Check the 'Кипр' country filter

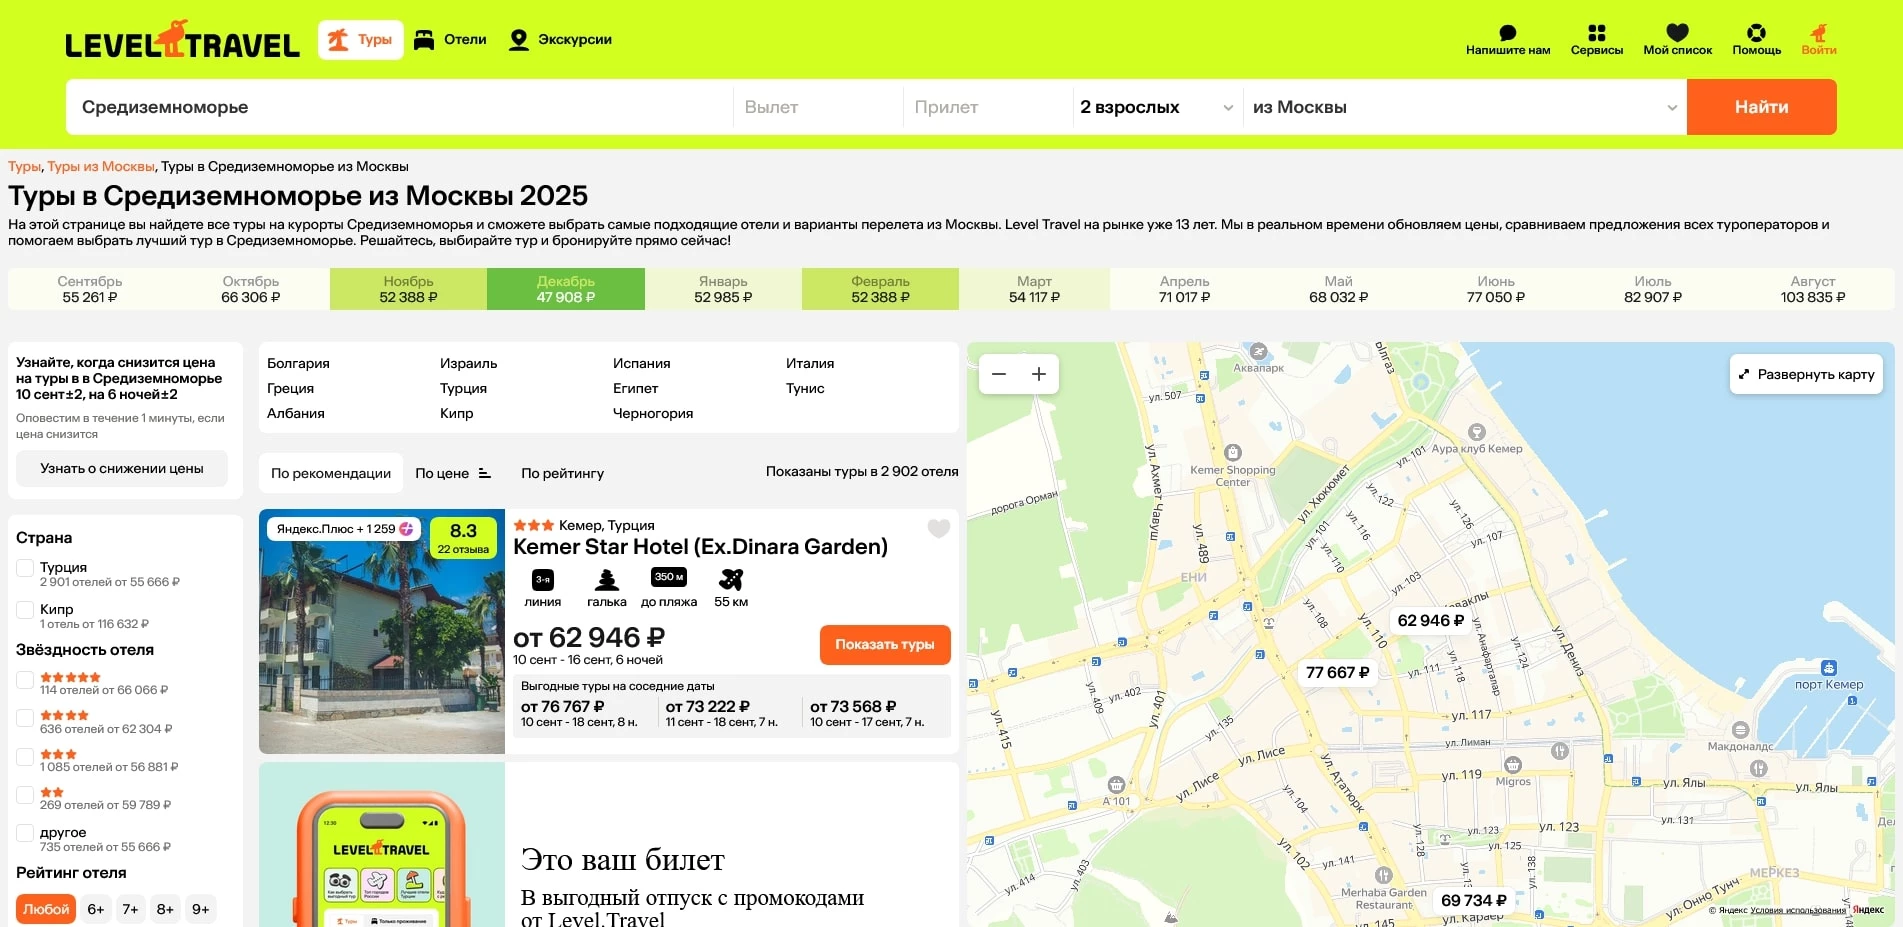pos(26,610)
